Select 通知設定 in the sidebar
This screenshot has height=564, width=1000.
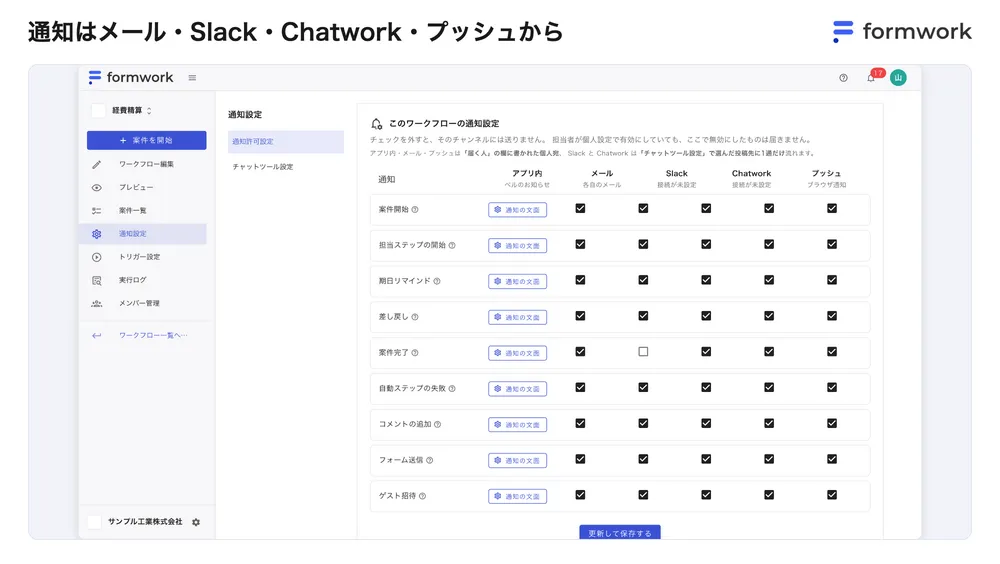click(x=143, y=234)
